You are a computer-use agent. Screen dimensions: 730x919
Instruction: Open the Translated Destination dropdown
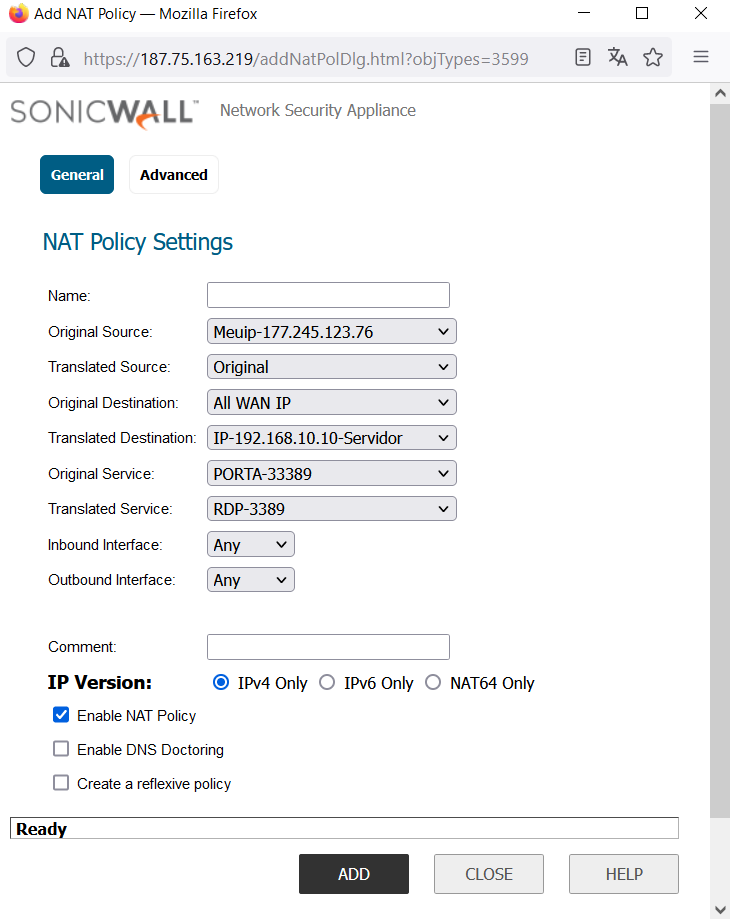(x=331, y=438)
